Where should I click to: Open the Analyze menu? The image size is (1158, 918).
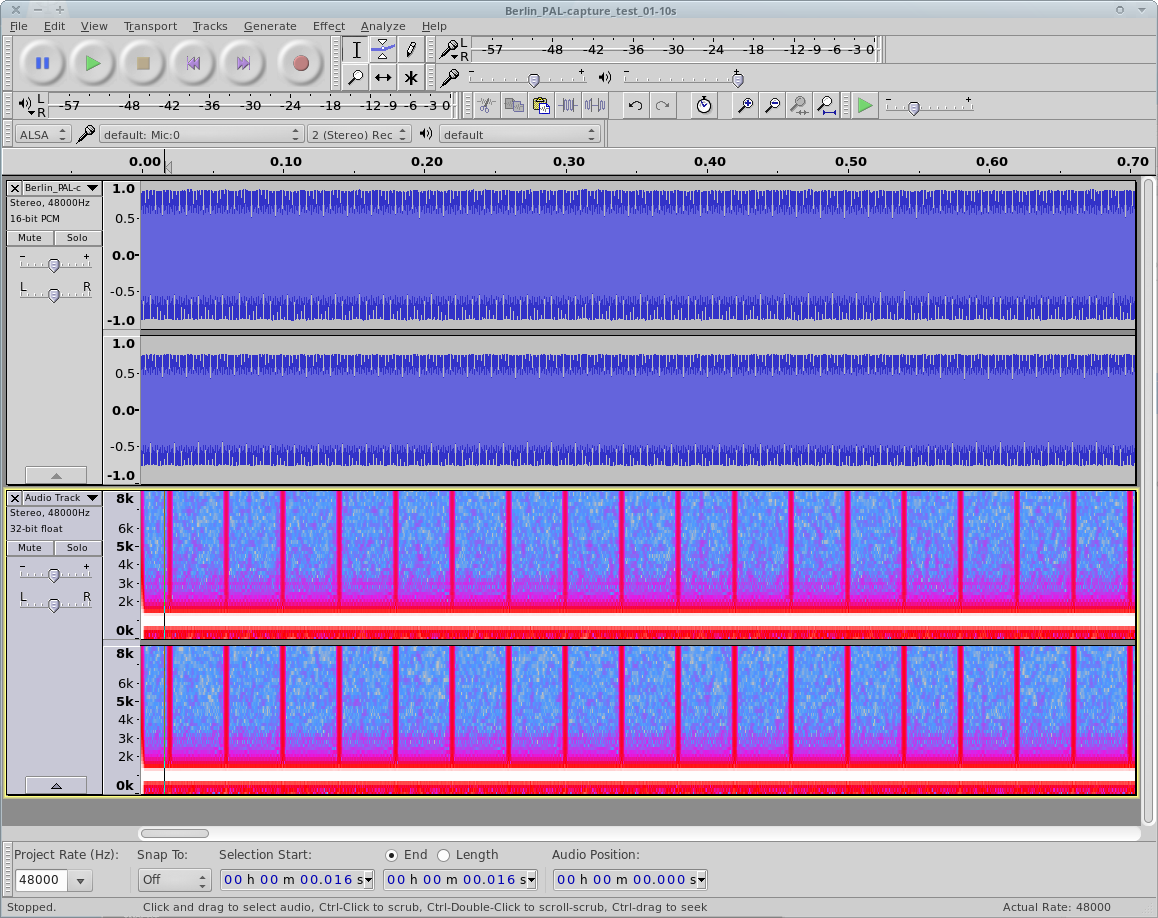(383, 26)
